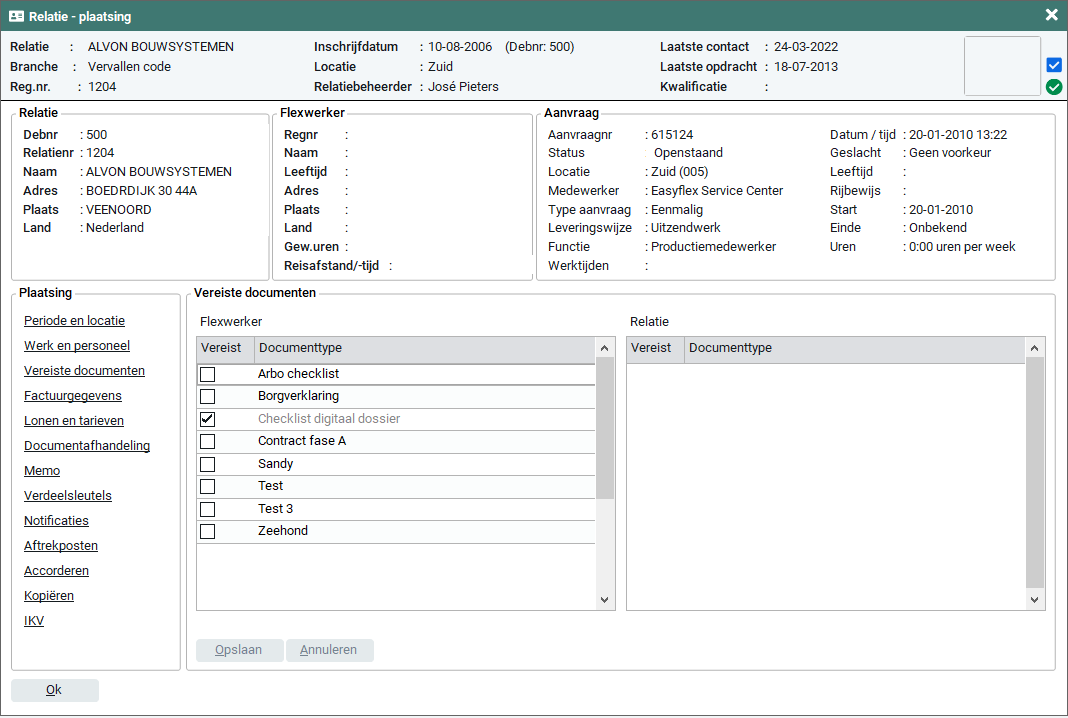The image size is (1068, 718).
Task: Tick the Borgverklaring required checkbox
Action: (x=208, y=396)
